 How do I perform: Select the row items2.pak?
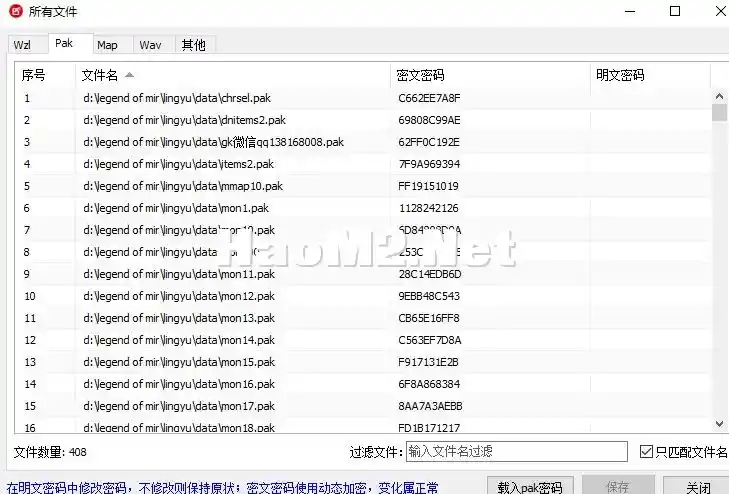click(x=363, y=164)
